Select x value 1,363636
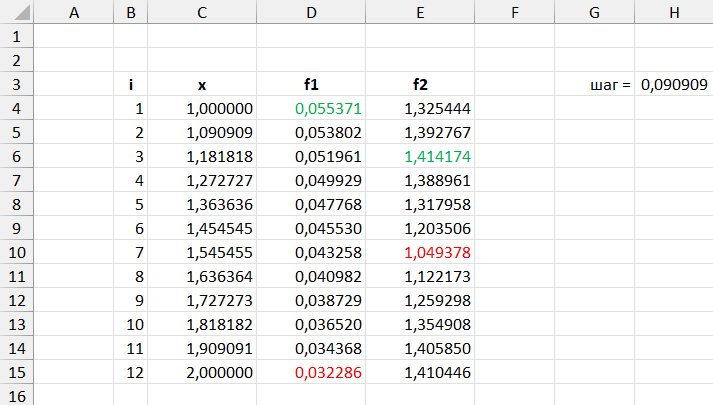This screenshot has height=405, width=713. pyautogui.click(x=202, y=204)
